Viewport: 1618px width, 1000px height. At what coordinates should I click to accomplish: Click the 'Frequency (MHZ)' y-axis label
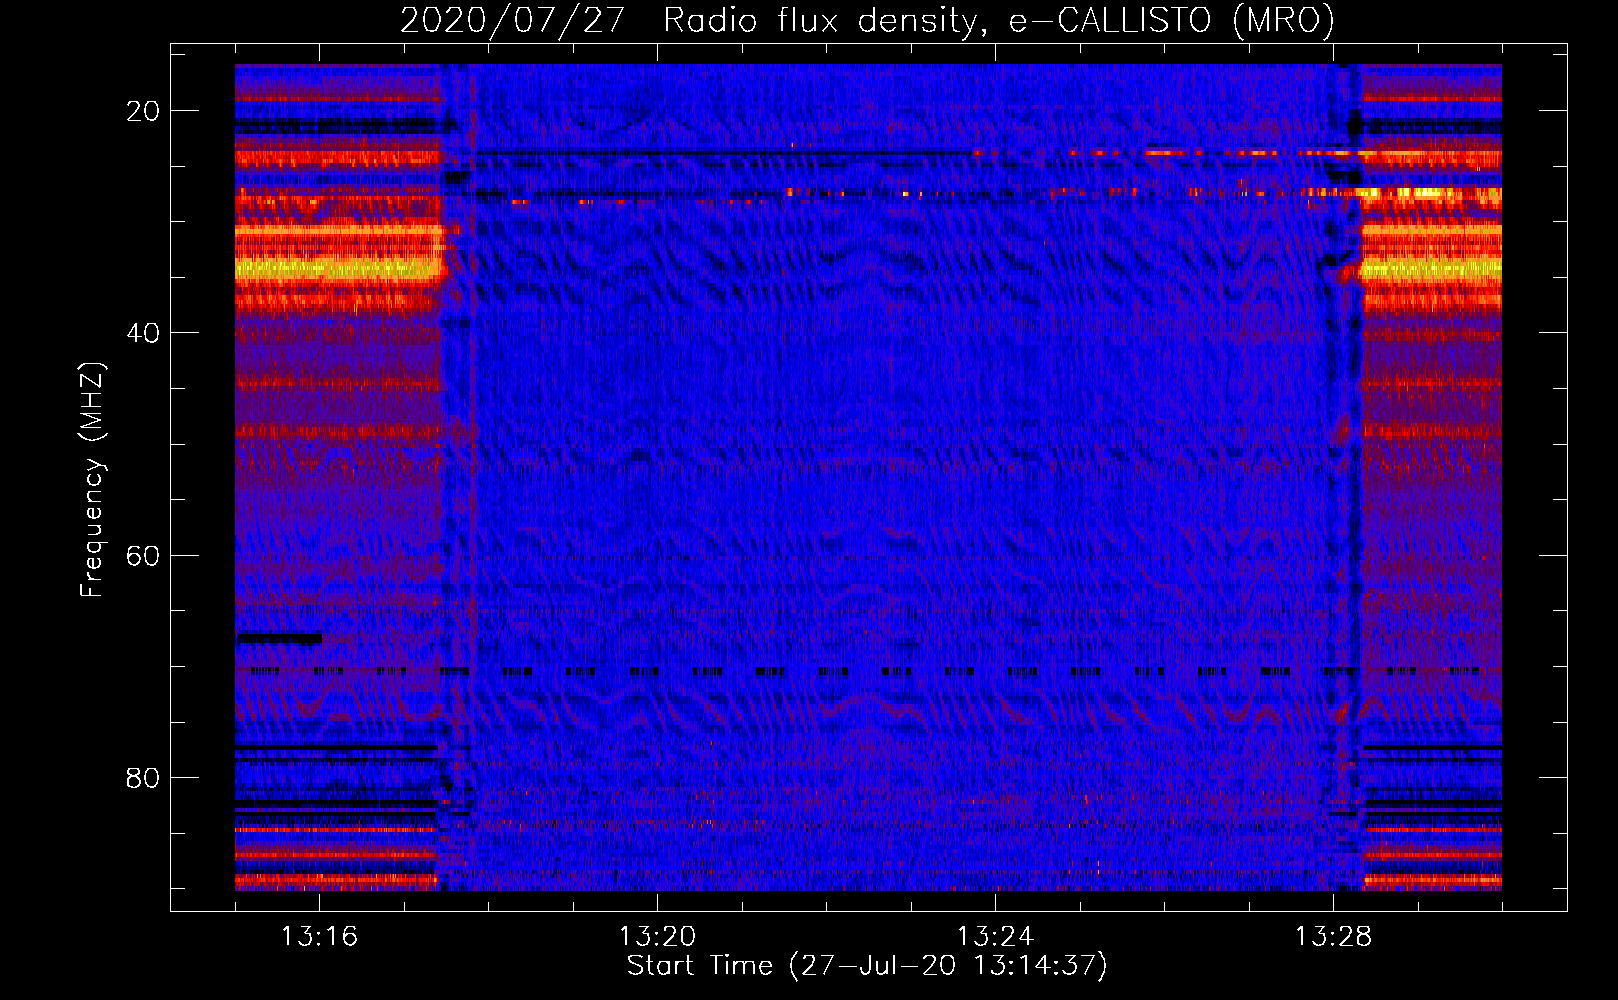point(91,480)
